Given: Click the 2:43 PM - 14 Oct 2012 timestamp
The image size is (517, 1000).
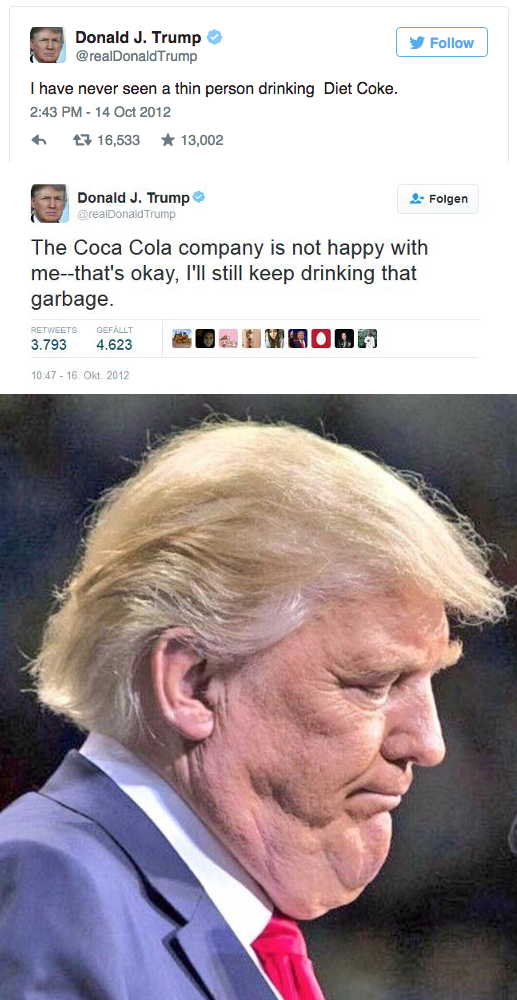Looking at the screenshot, I should click(x=101, y=112).
